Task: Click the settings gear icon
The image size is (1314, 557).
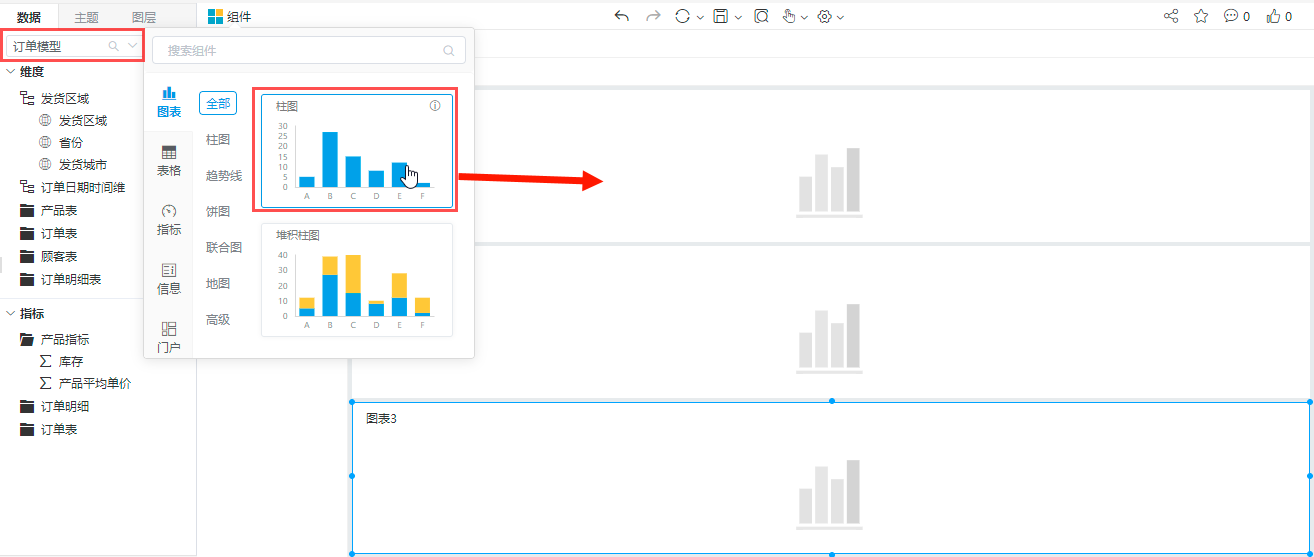Action: [x=825, y=16]
